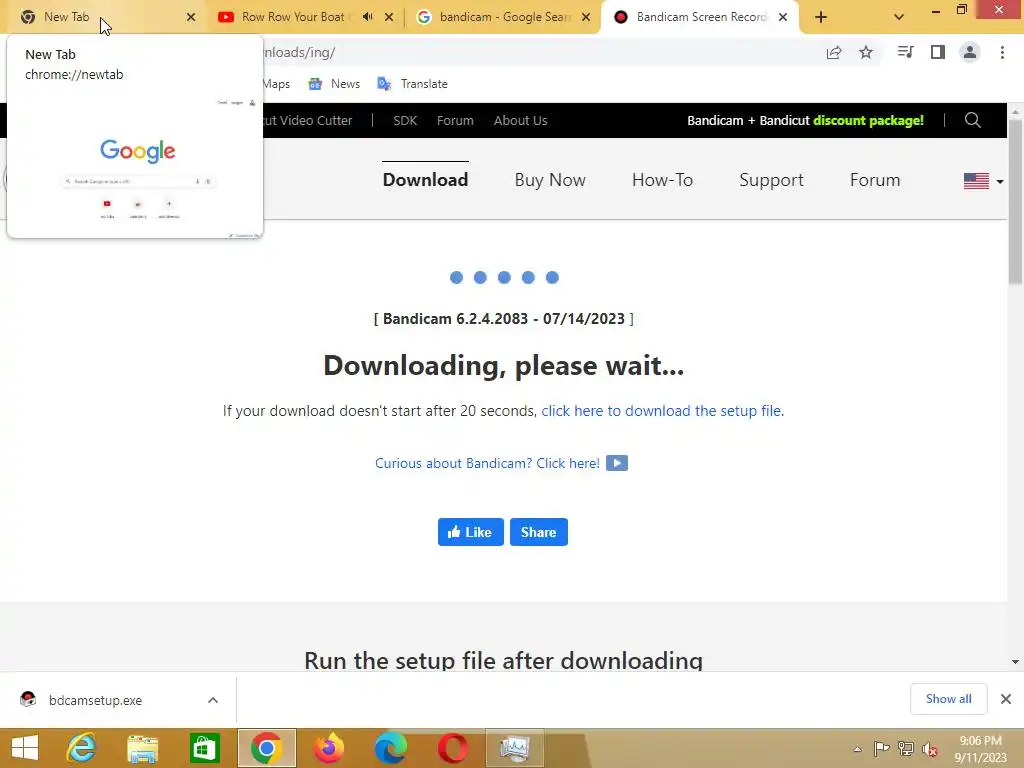Open the network tray icon
The height and width of the screenshot is (768, 1024).
[906, 749]
